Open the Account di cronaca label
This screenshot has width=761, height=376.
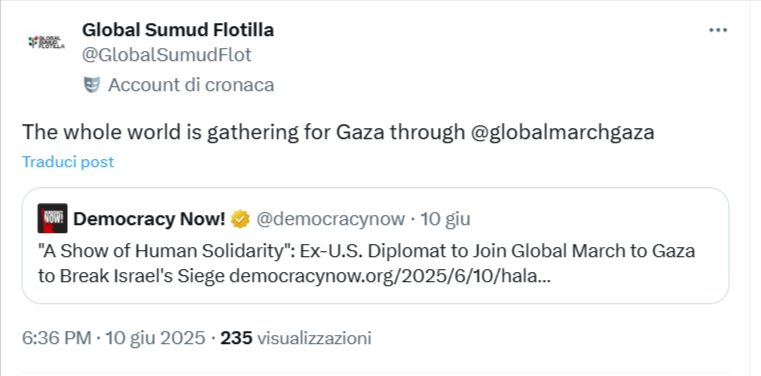191,85
